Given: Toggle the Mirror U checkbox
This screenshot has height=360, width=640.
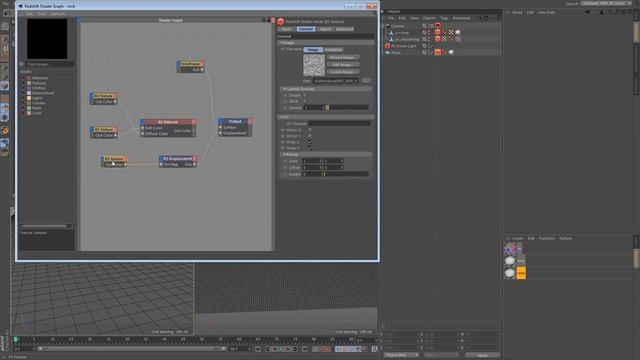Looking at the screenshot, I should click(x=309, y=130).
